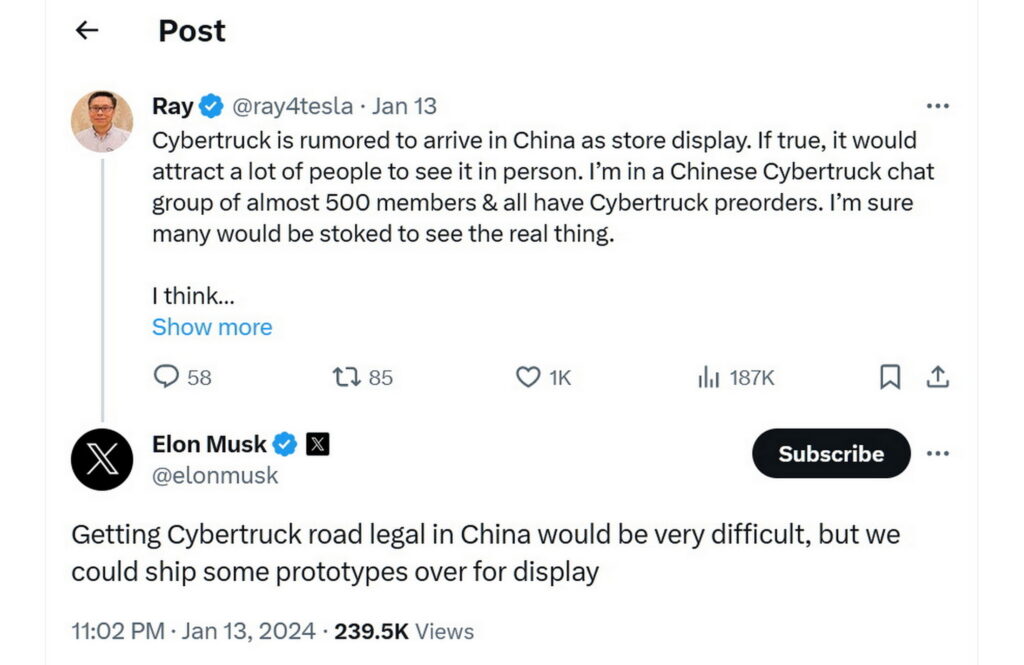Open the more options menu on Ray's post
The height and width of the screenshot is (665, 1024).
point(938,105)
